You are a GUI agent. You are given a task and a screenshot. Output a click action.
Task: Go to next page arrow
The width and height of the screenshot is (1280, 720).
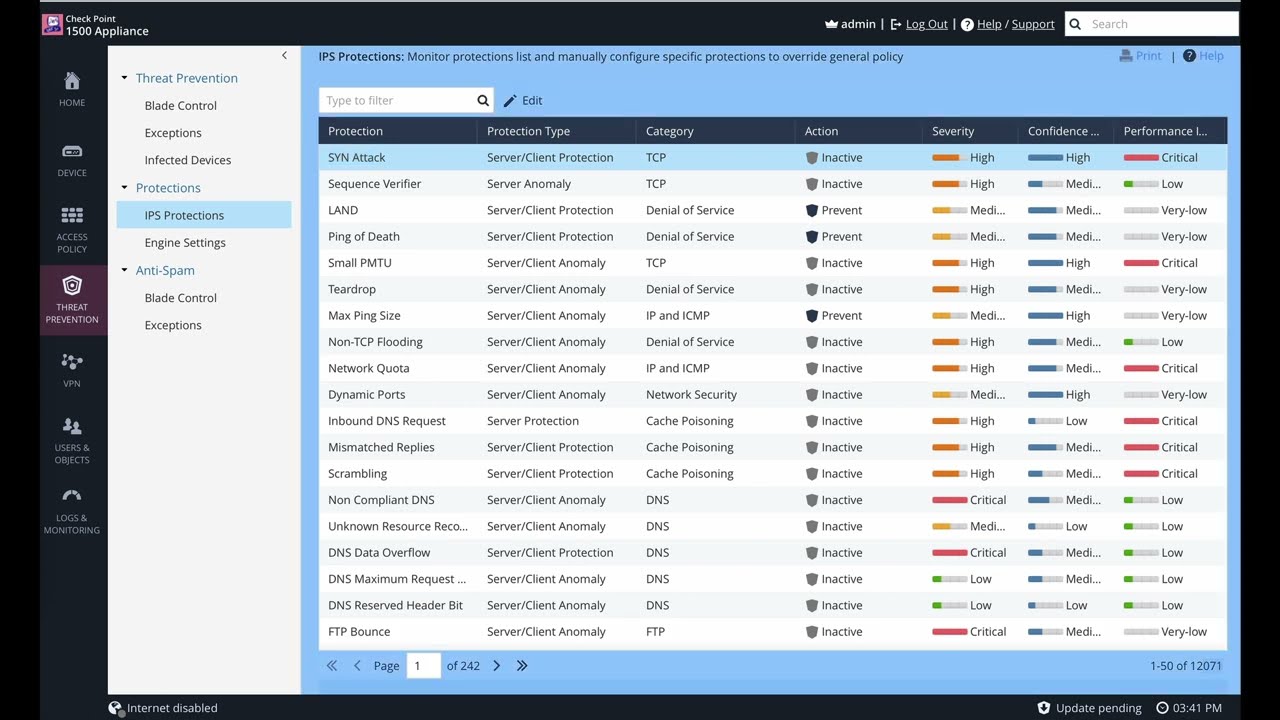click(496, 666)
